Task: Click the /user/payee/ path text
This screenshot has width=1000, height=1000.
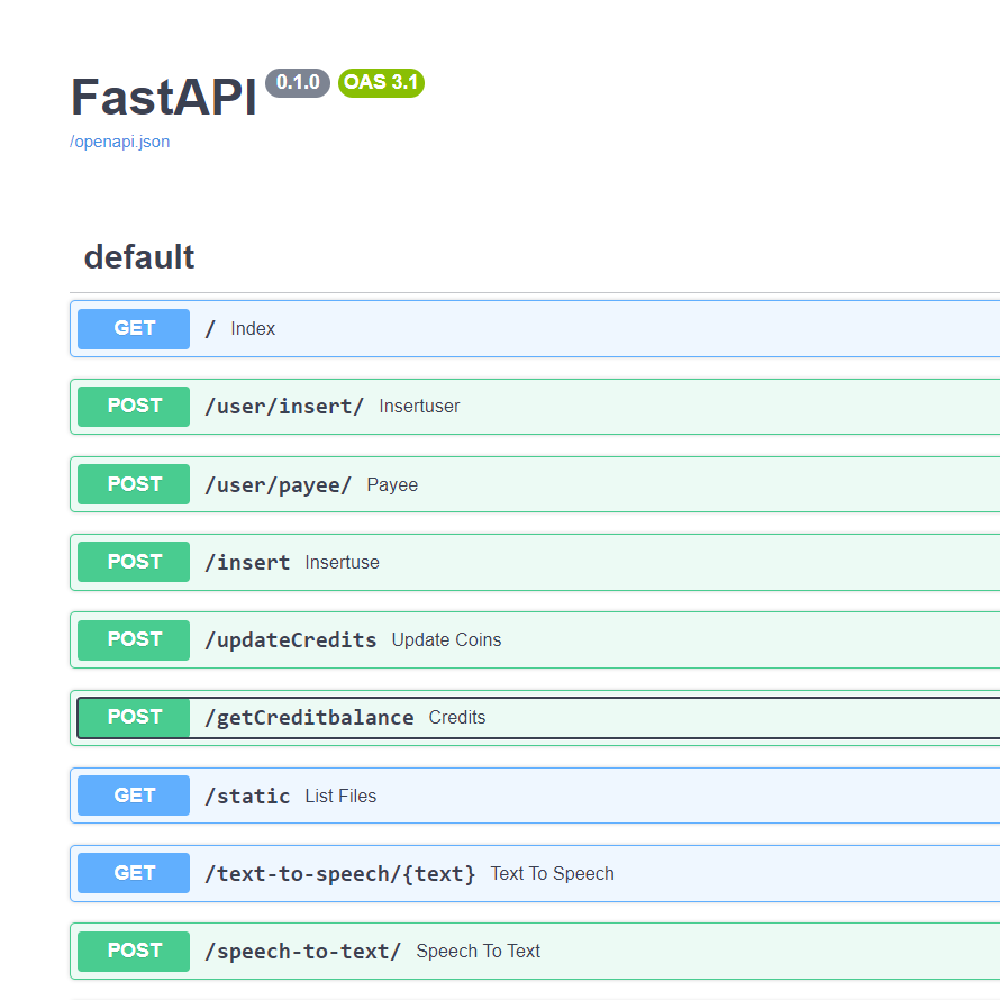Action: 278,485
